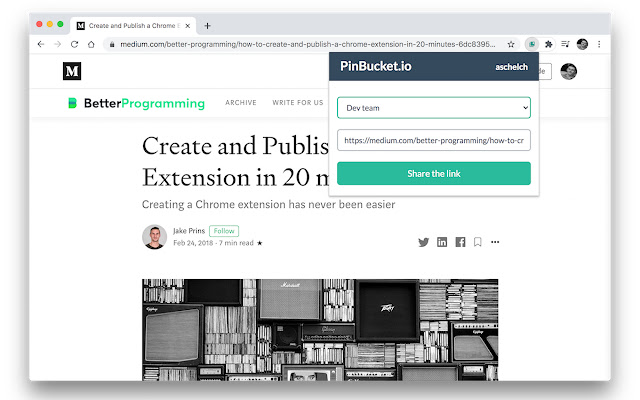Open the media control playlist icon
This screenshot has height=400, width=640.
565,44
